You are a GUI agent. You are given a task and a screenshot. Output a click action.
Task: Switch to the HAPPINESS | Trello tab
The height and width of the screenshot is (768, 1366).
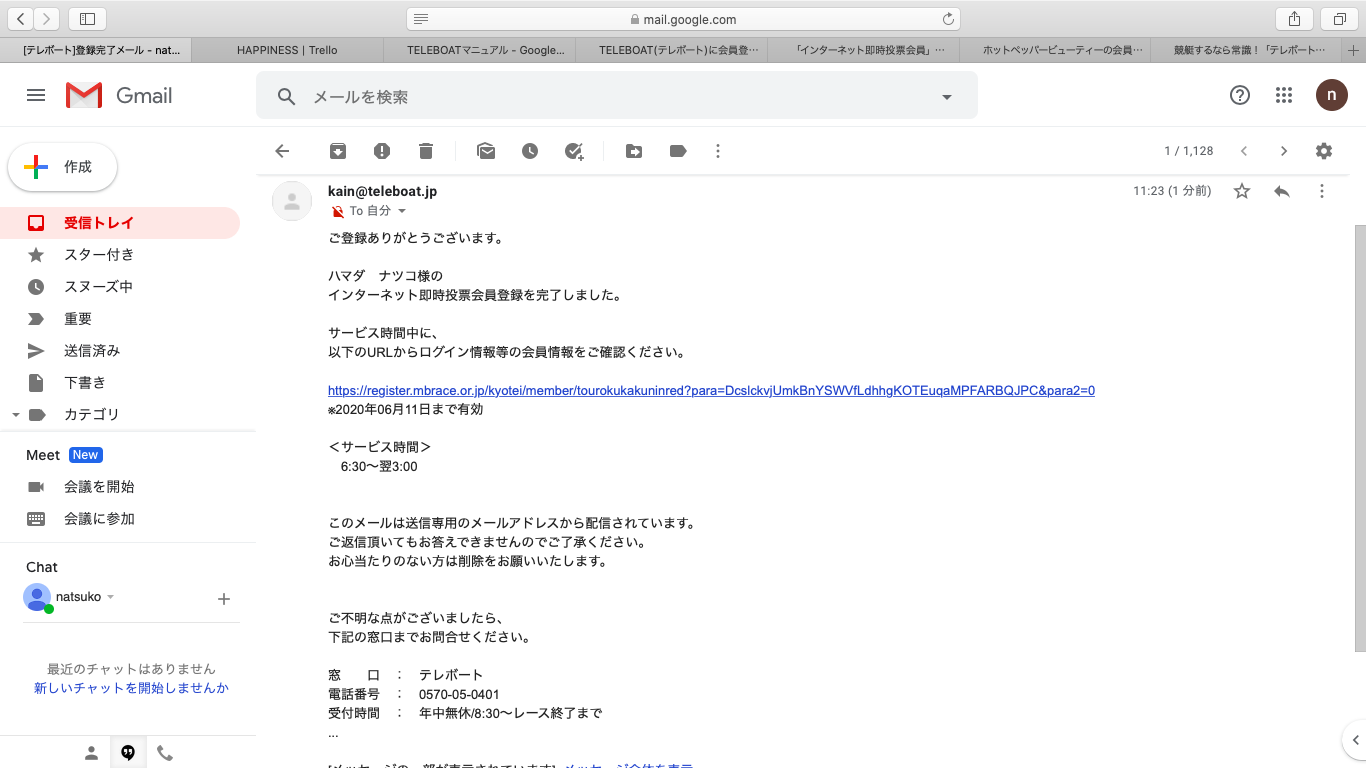pos(287,49)
